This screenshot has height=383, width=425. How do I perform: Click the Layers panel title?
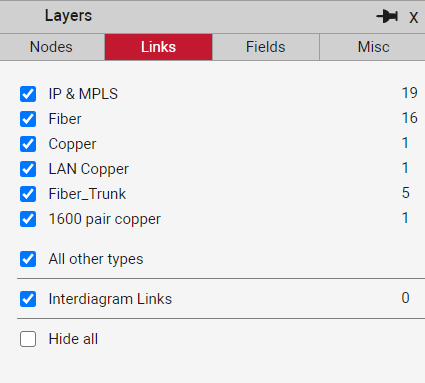[68, 16]
